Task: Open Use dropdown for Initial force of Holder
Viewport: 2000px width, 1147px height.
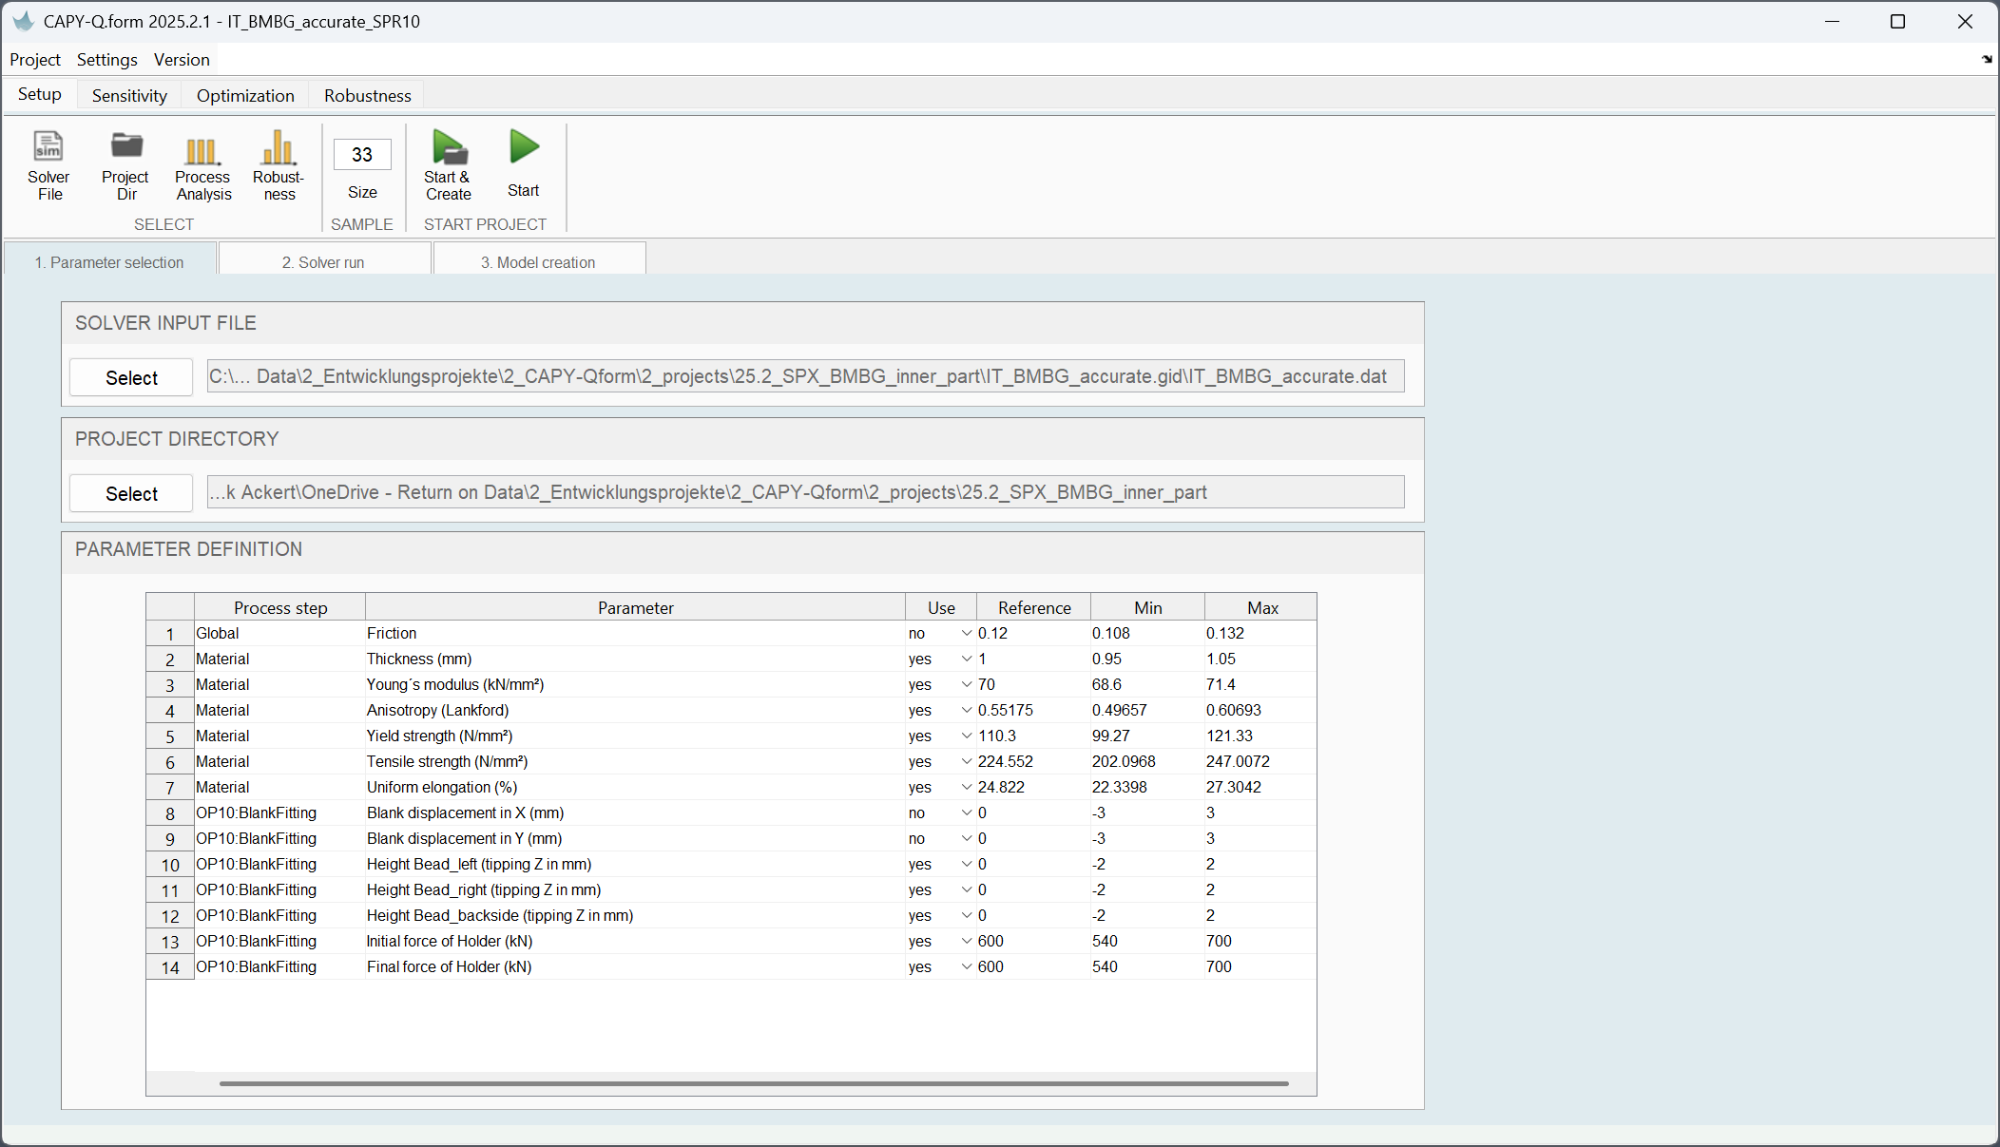Action: 966,941
